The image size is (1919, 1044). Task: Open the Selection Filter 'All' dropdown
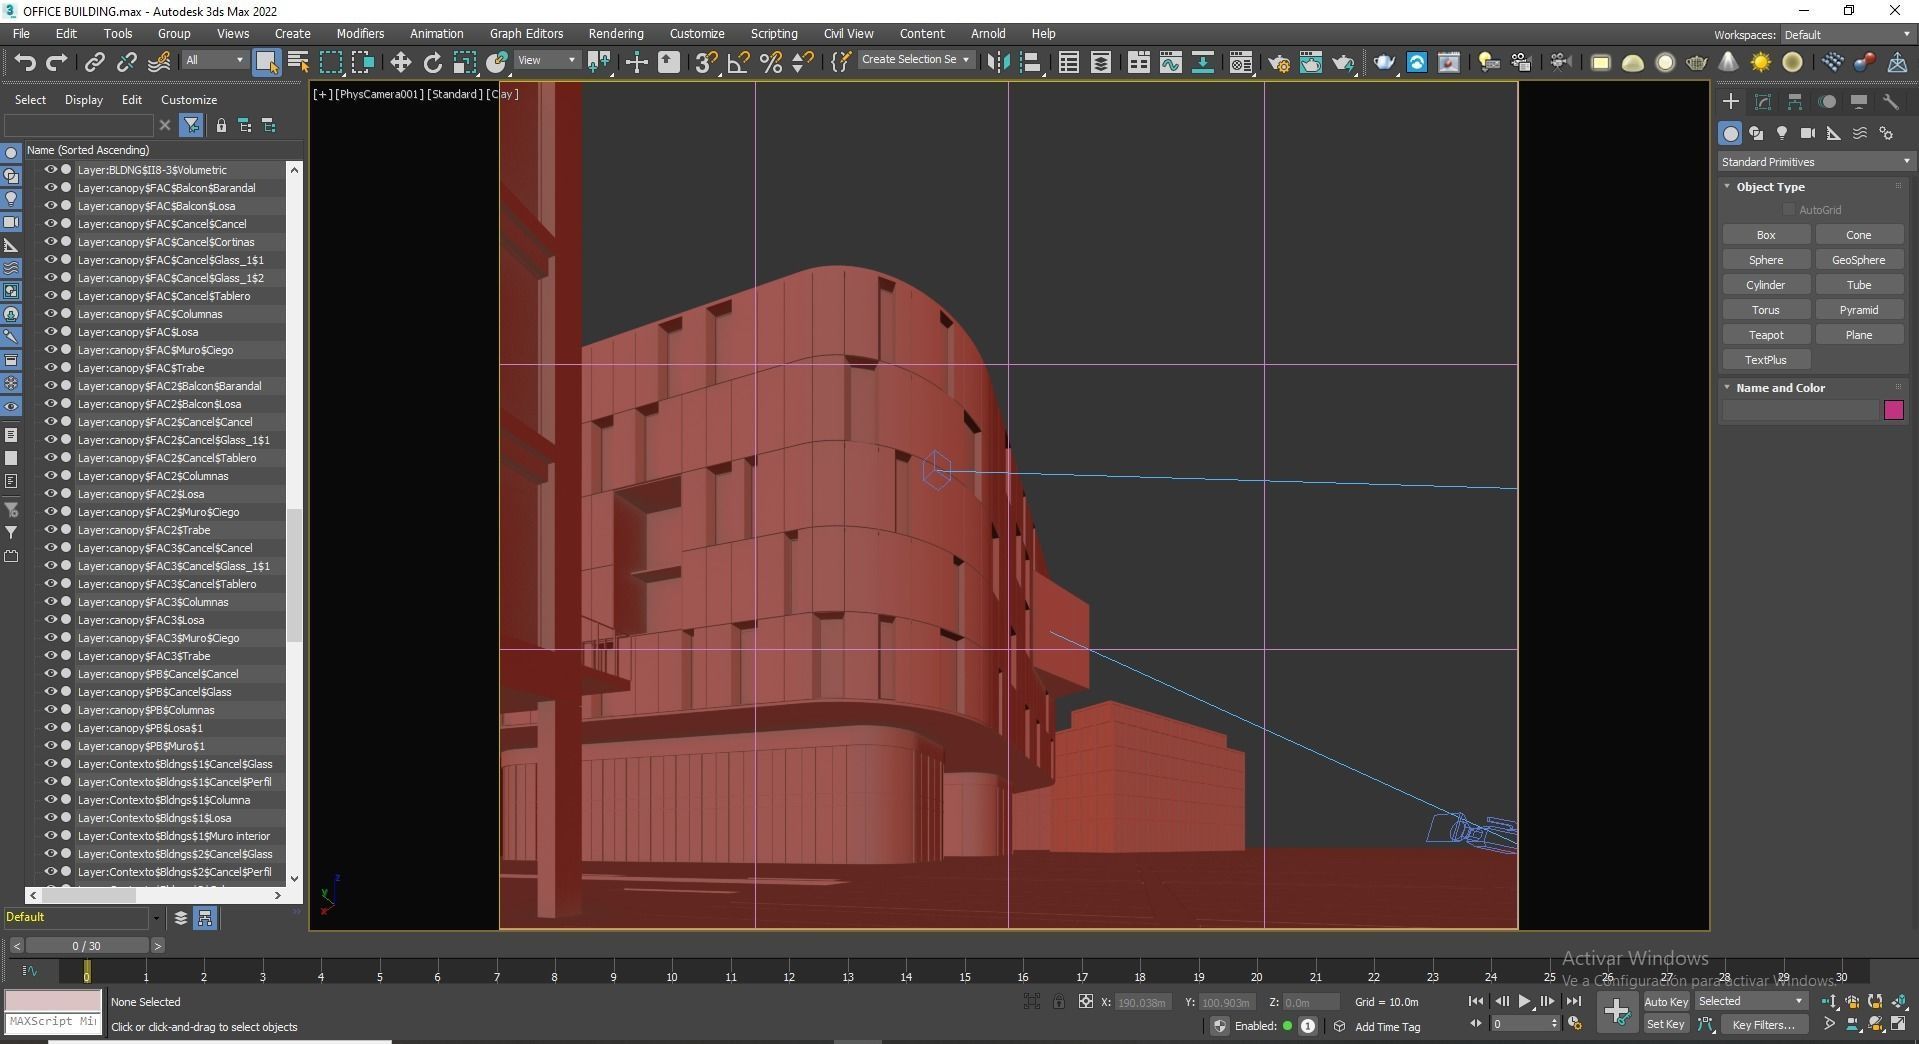point(215,60)
